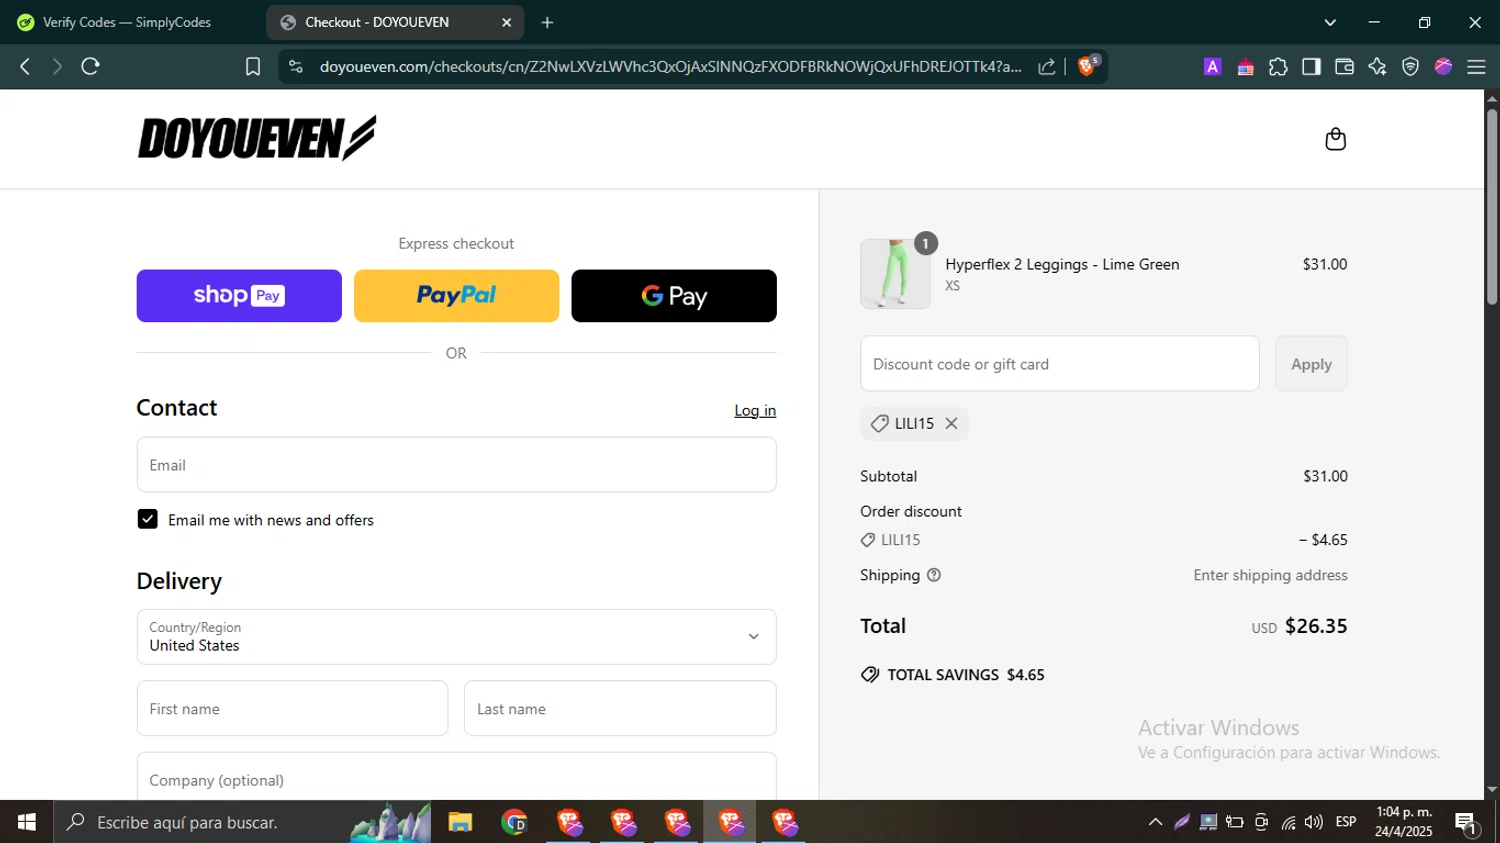Expand the Country/Region dropdown
Image resolution: width=1500 pixels, height=843 pixels.
tap(456, 637)
